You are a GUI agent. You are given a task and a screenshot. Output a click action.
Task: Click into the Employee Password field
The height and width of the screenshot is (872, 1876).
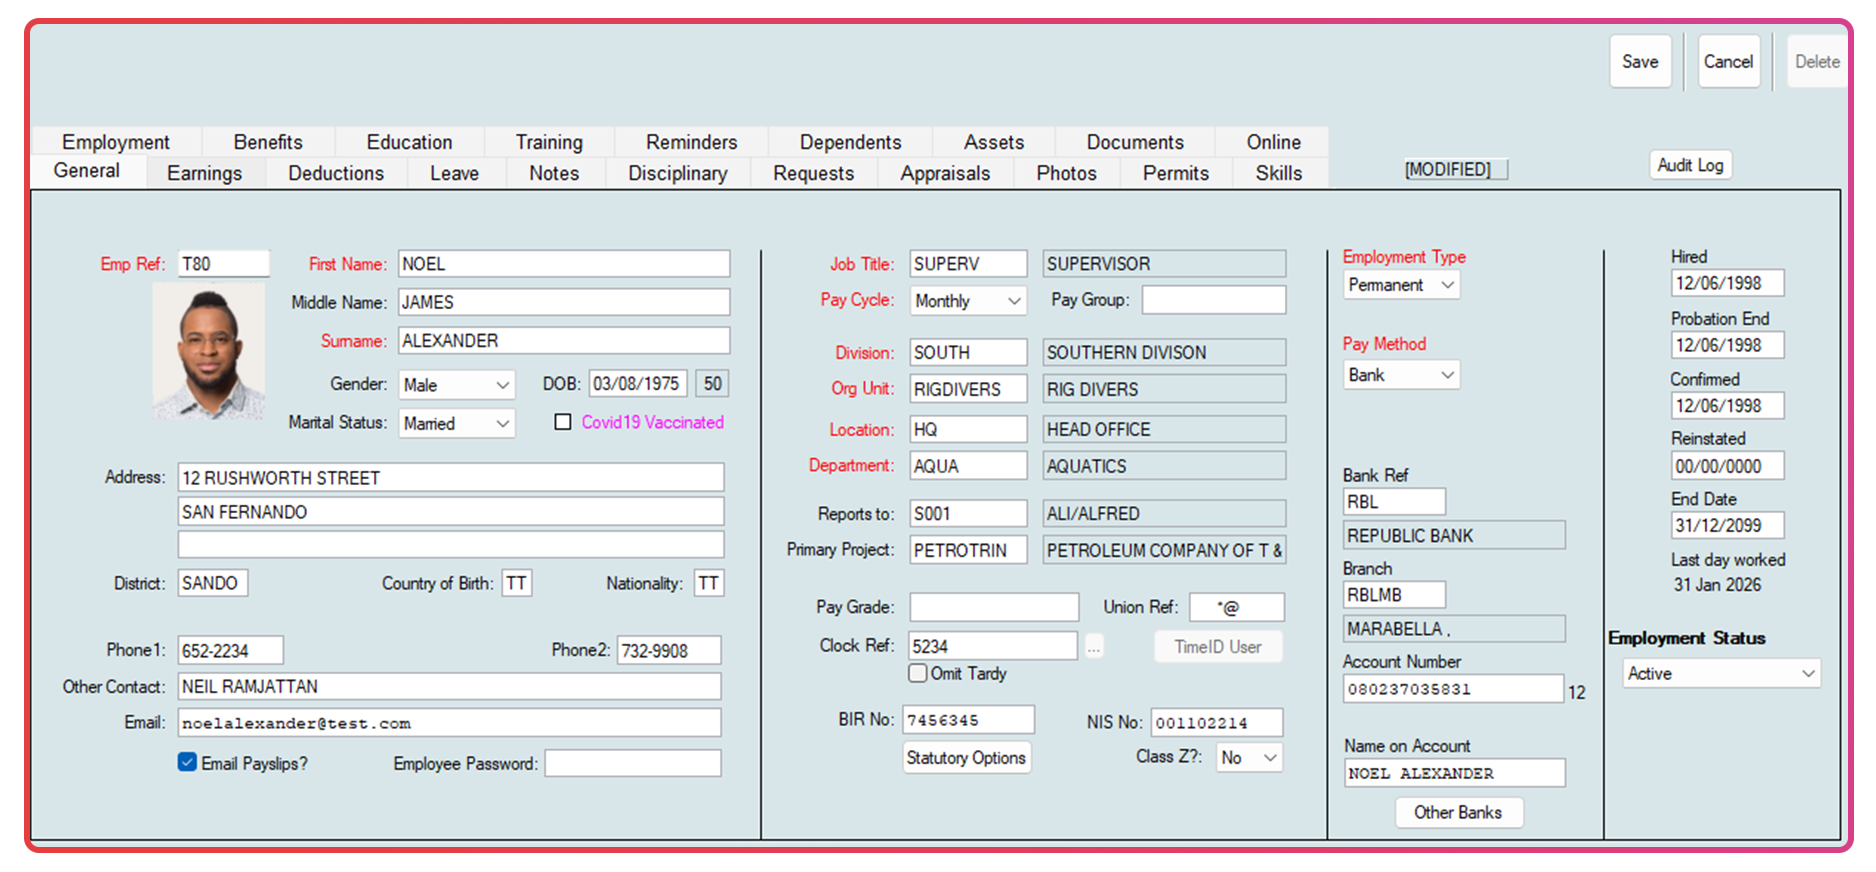632,764
